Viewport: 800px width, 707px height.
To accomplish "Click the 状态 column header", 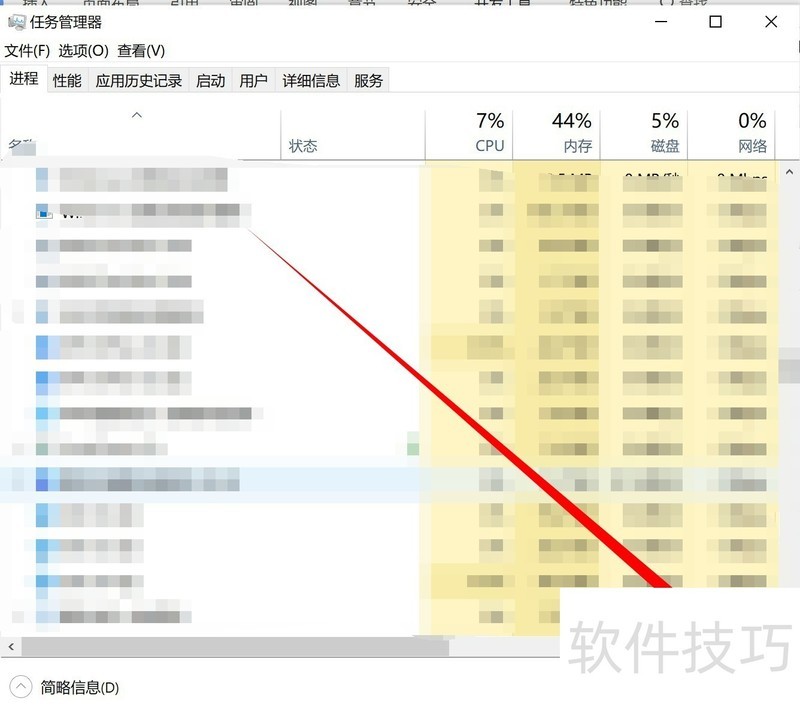I will click(x=302, y=145).
